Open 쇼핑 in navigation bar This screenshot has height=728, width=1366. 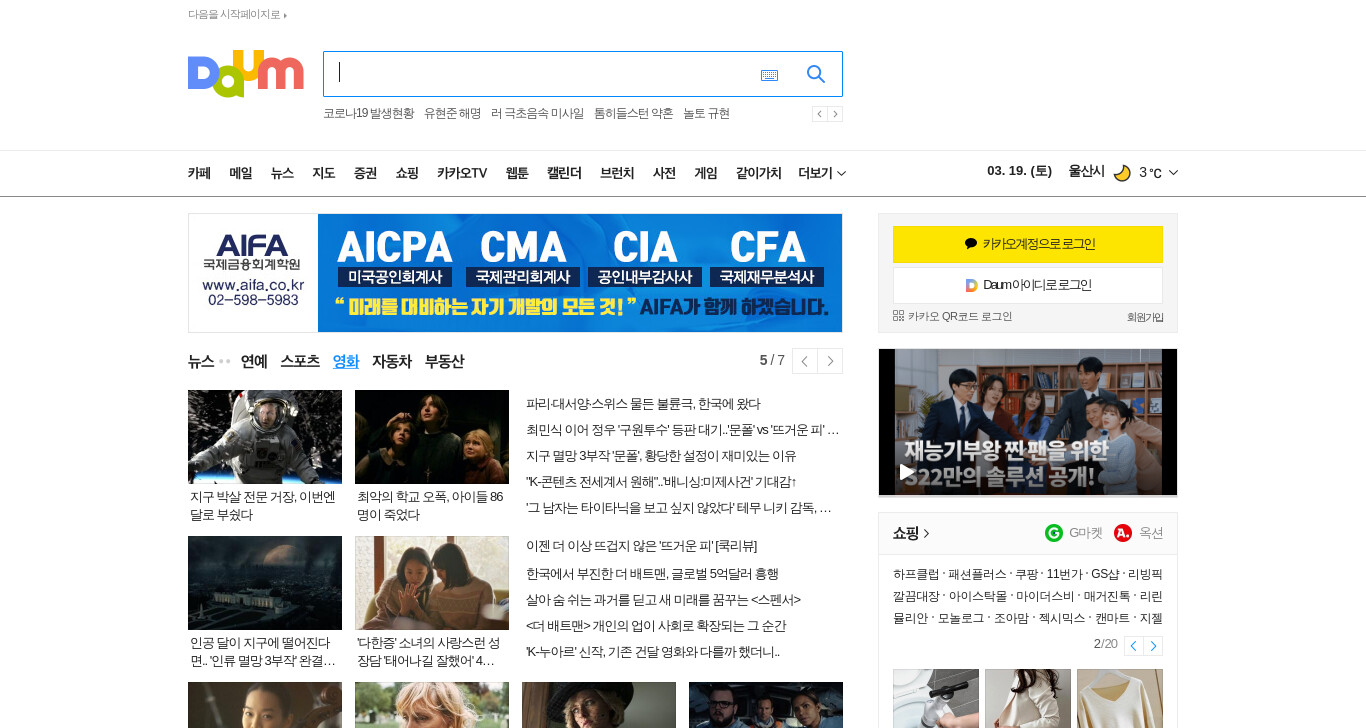[x=407, y=173]
